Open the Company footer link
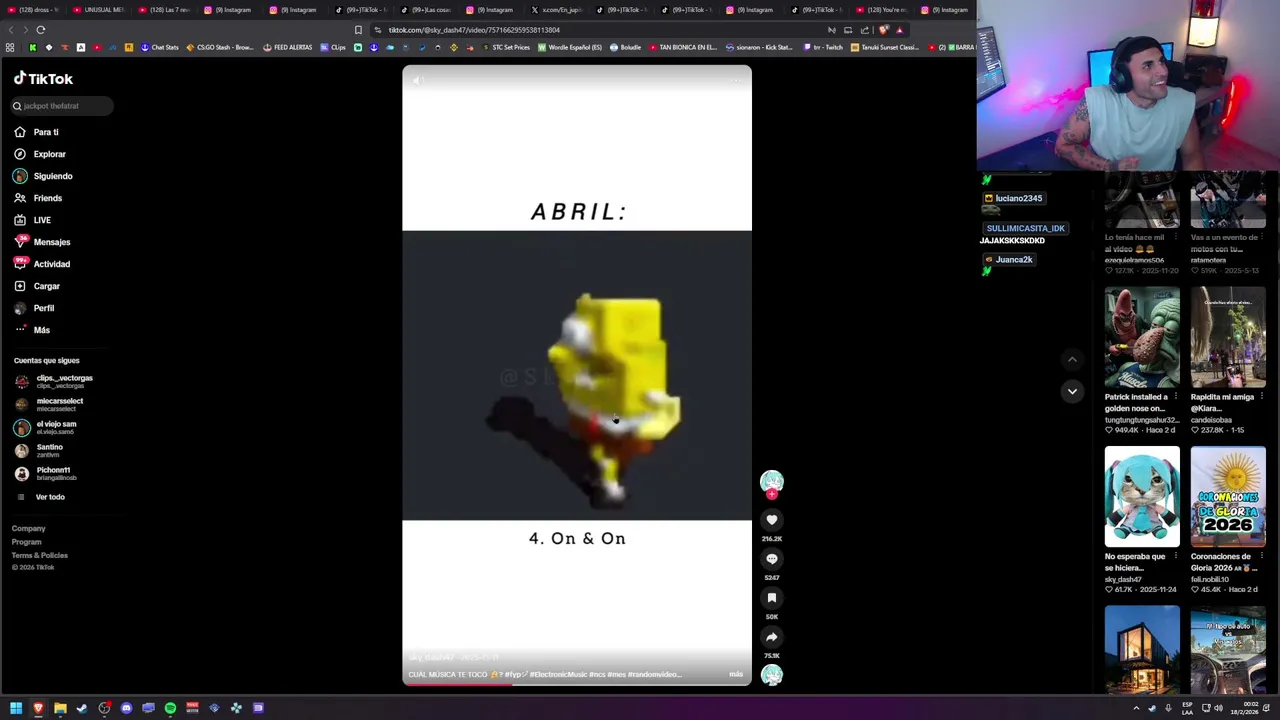The width and height of the screenshot is (1280, 720). pyautogui.click(x=28, y=528)
